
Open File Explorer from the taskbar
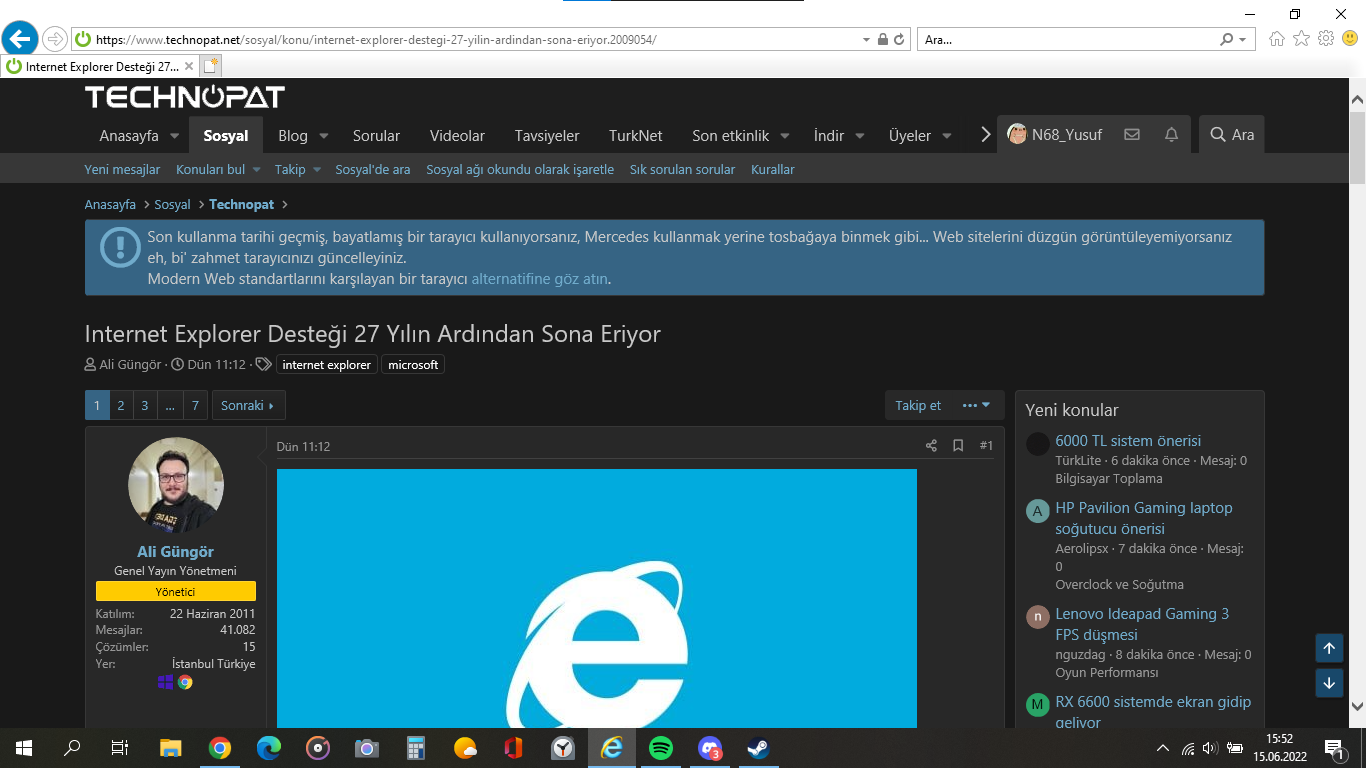pyautogui.click(x=171, y=748)
